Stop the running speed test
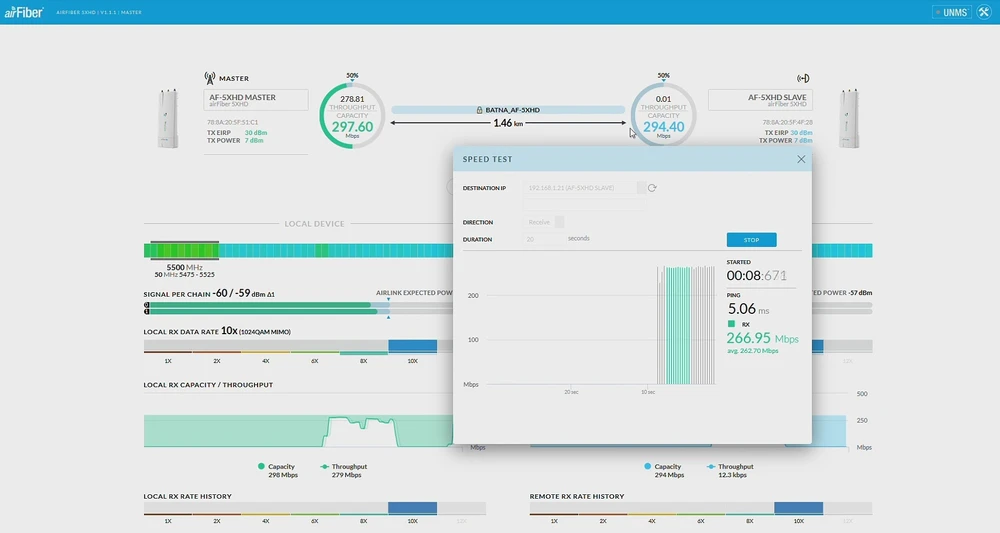Viewport: 1000px width, 533px height. [751, 240]
